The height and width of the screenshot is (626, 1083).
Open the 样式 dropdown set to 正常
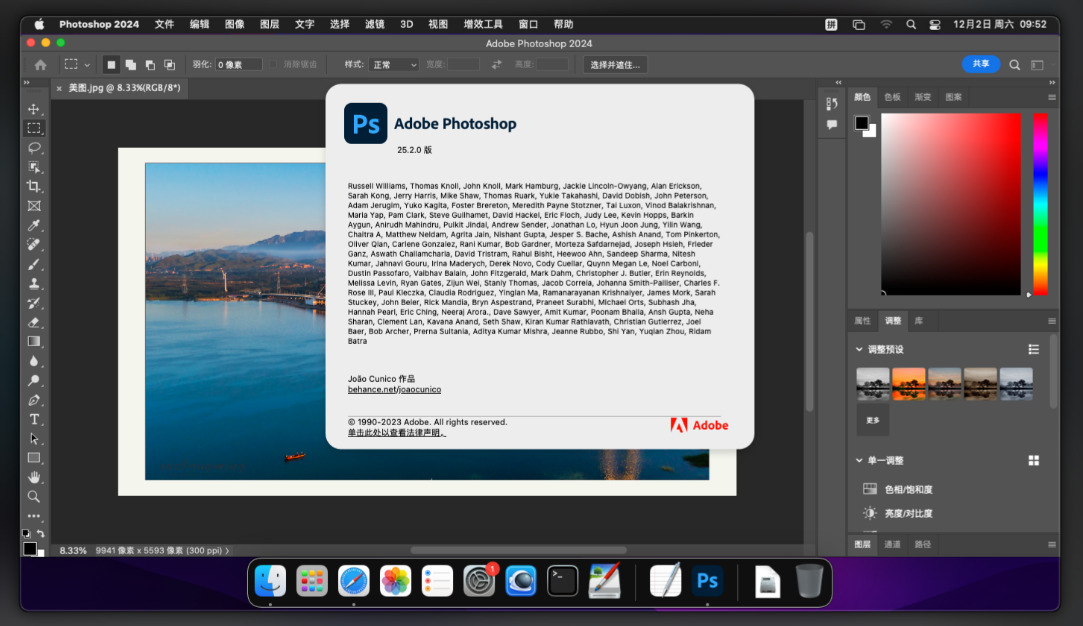[x=394, y=65]
